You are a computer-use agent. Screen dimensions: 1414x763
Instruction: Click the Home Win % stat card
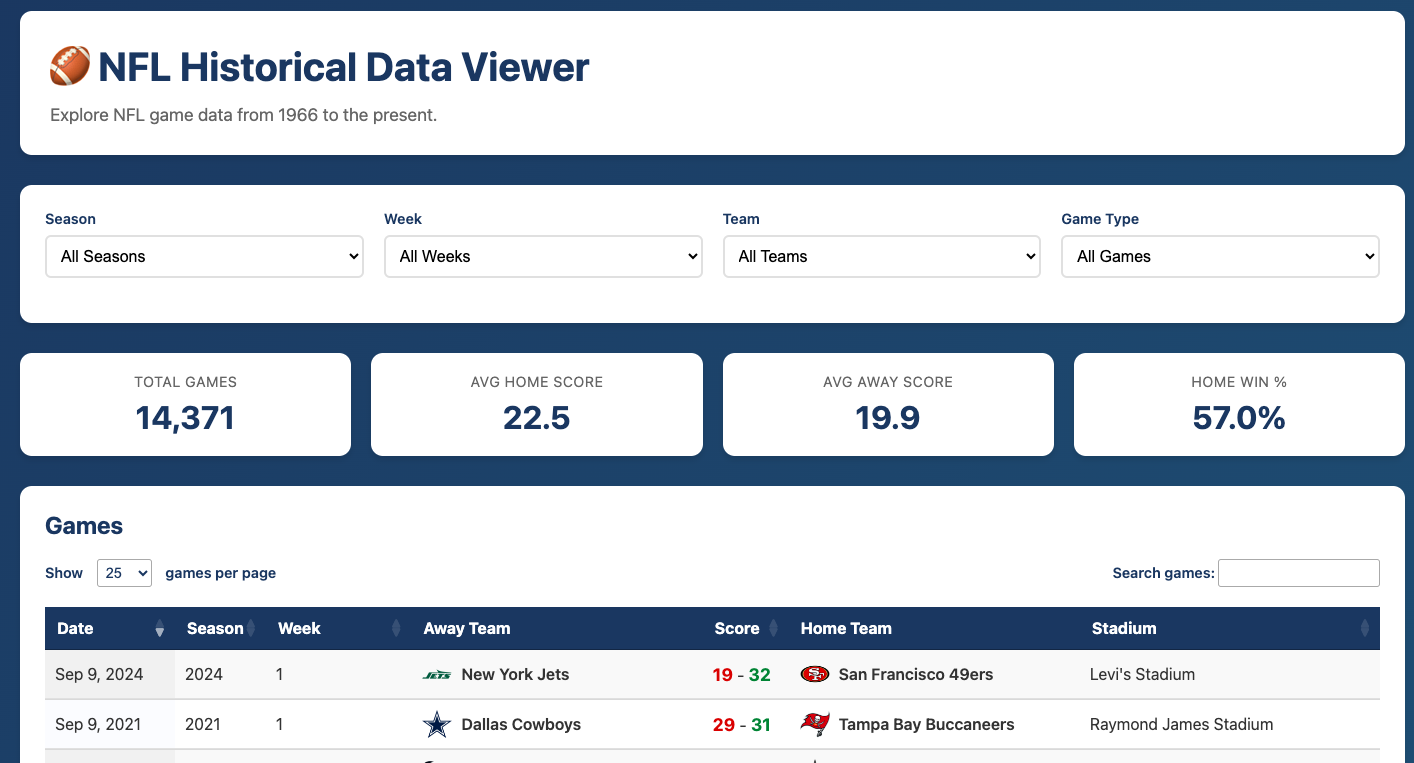pos(1239,404)
